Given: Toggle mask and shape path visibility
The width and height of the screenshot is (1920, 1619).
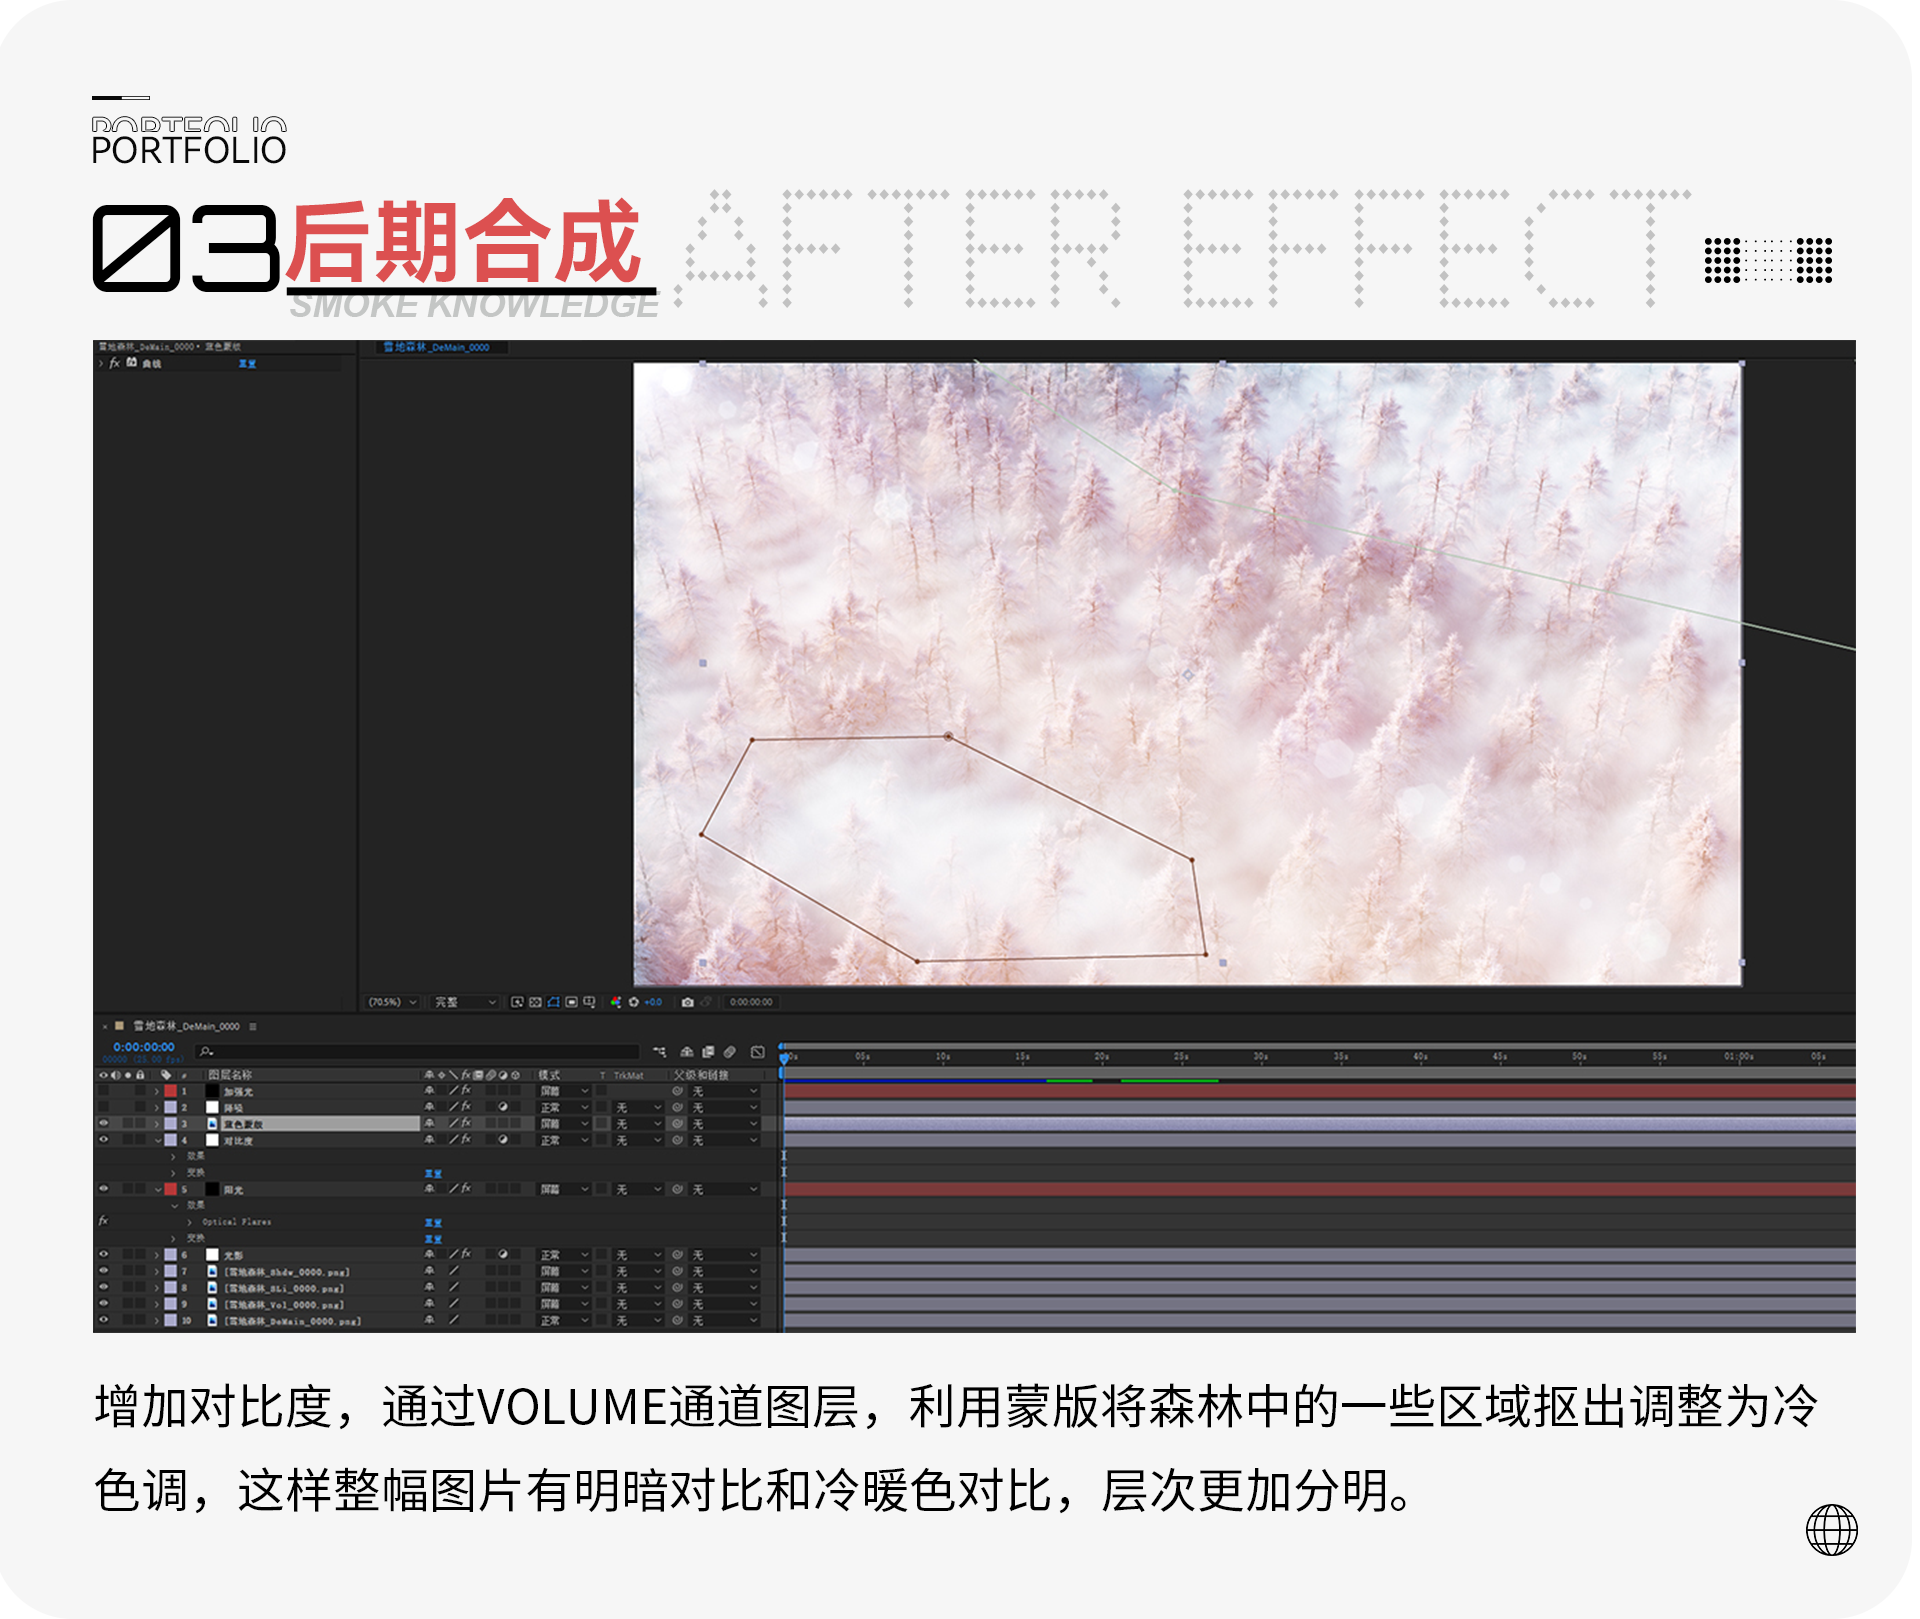Looking at the screenshot, I should pyautogui.click(x=553, y=1002).
